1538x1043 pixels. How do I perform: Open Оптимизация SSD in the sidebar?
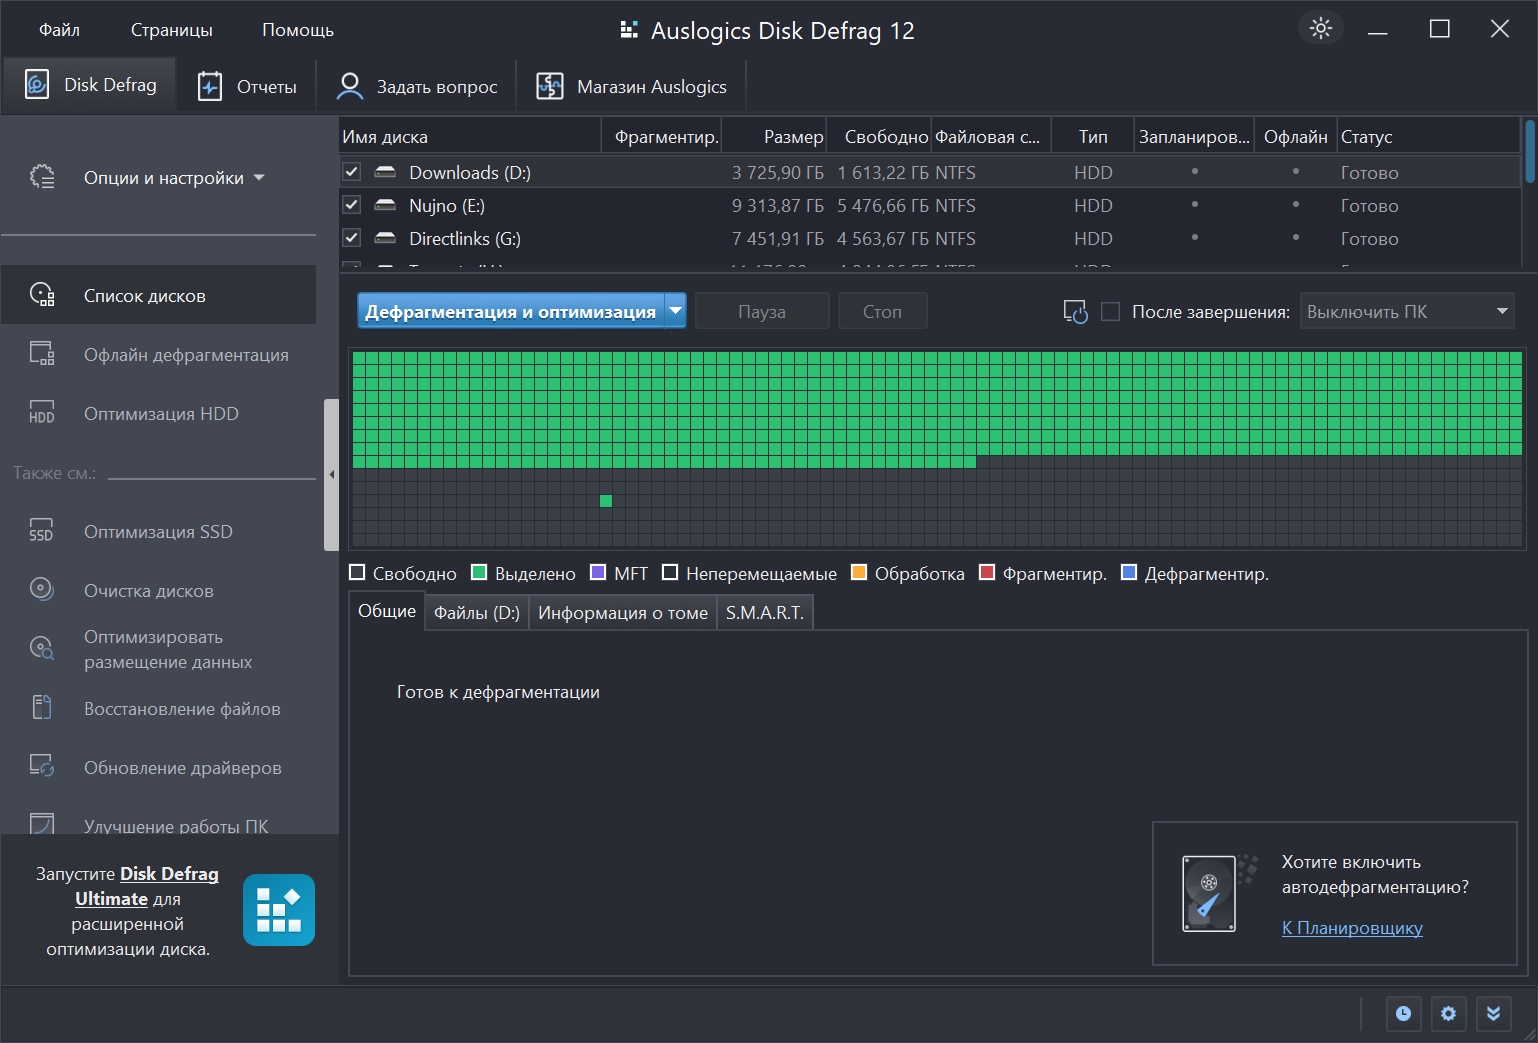tap(158, 532)
